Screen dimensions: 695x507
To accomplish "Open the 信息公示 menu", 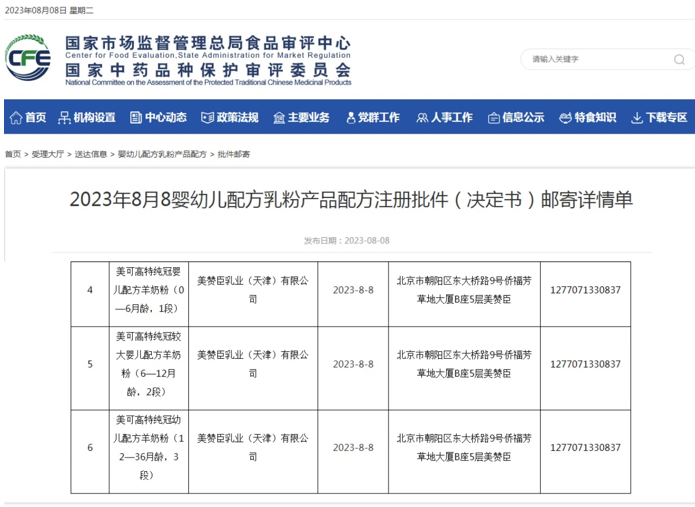I will point(523,117).
